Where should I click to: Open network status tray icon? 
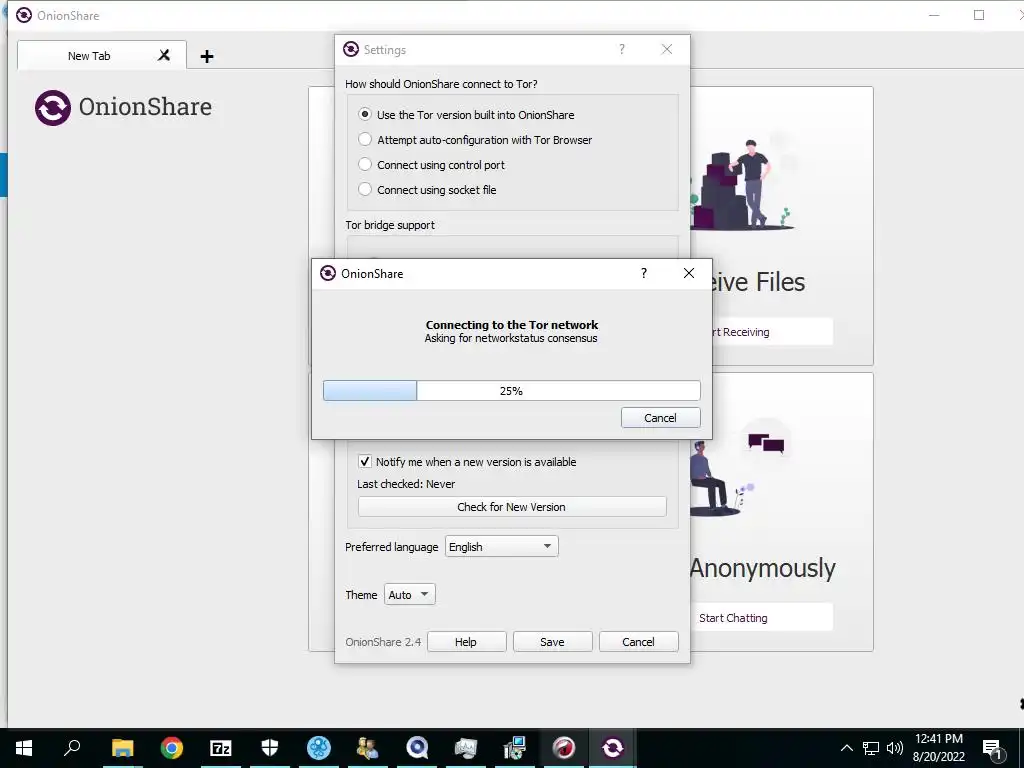pyautogui.click(x=871, y=748)
